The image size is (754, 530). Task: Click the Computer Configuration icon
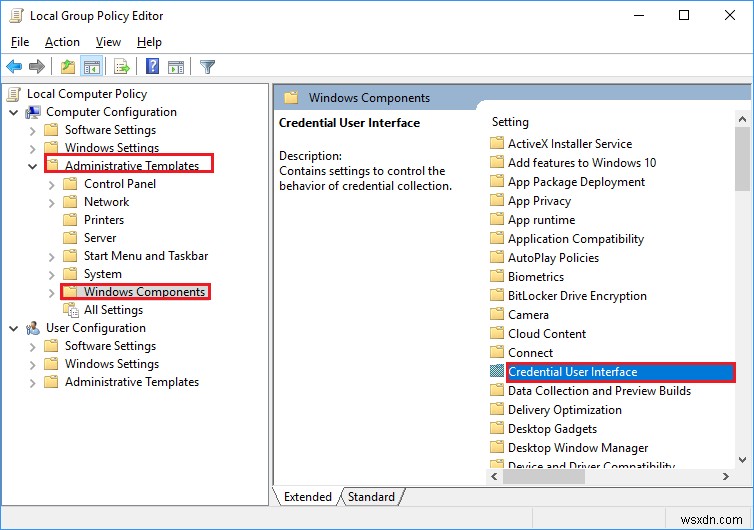point(33,112)
